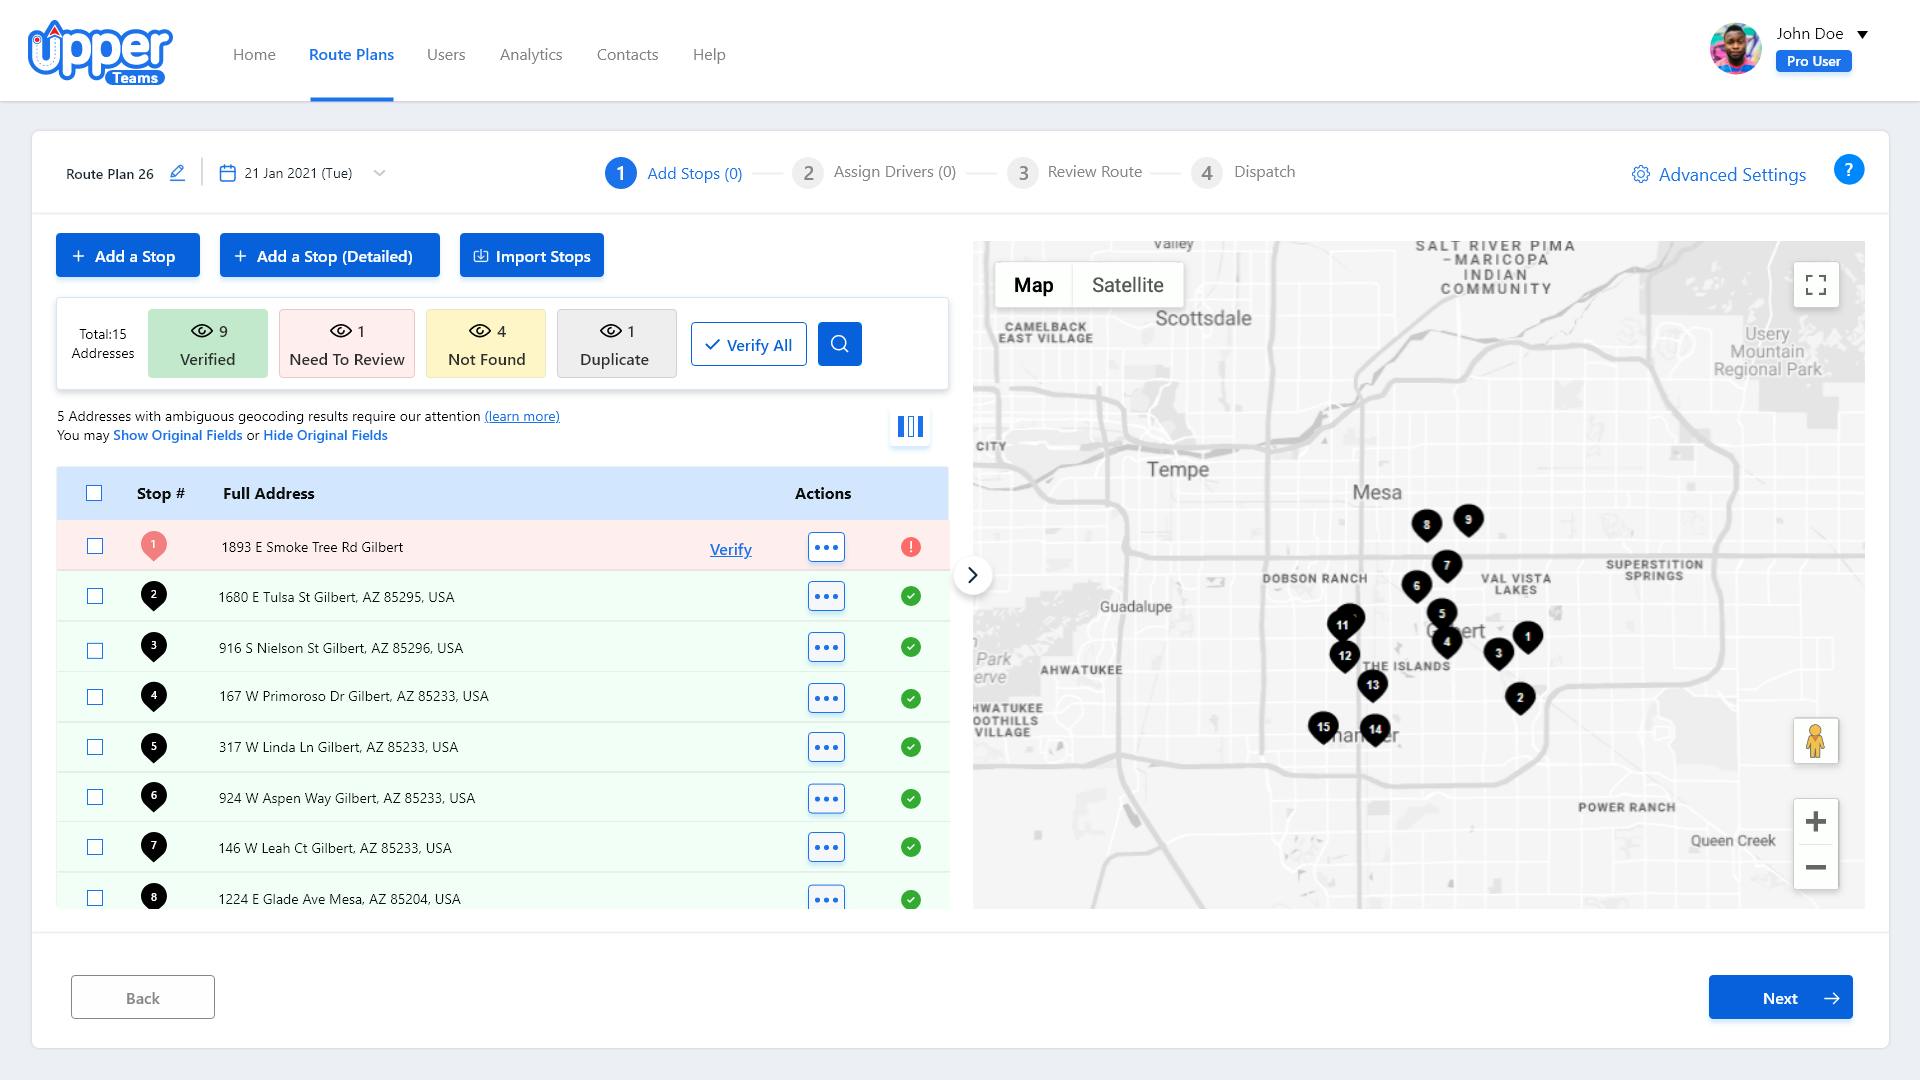Viewport: 1920px width, 1080px height.
Task: Tick the checkbox for 916 S Nielson St
Action: pyautogui.click(x=95, y=651)
